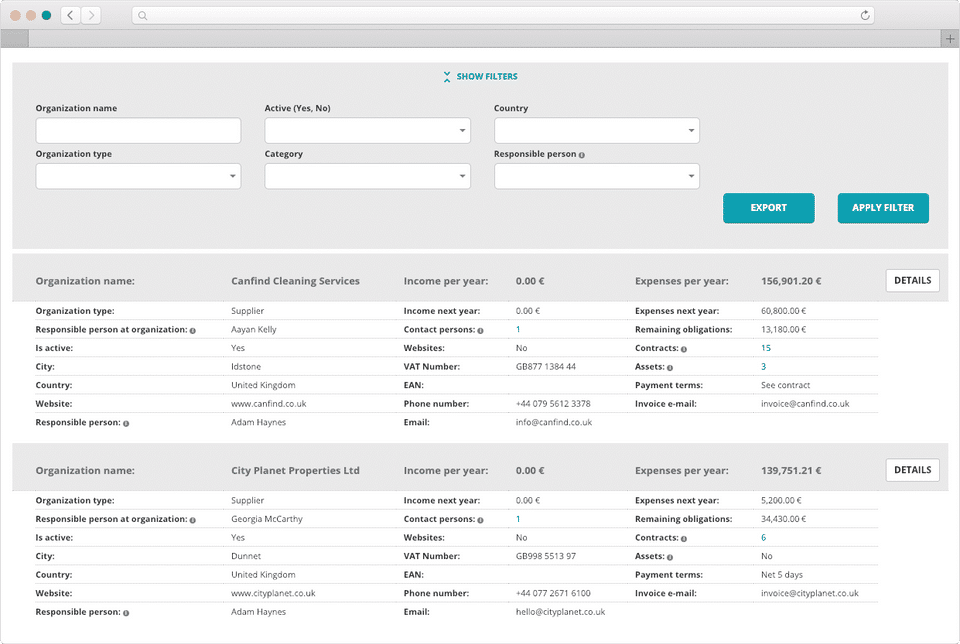Click email info@canfind.co.uk

[x=553, y=422]
